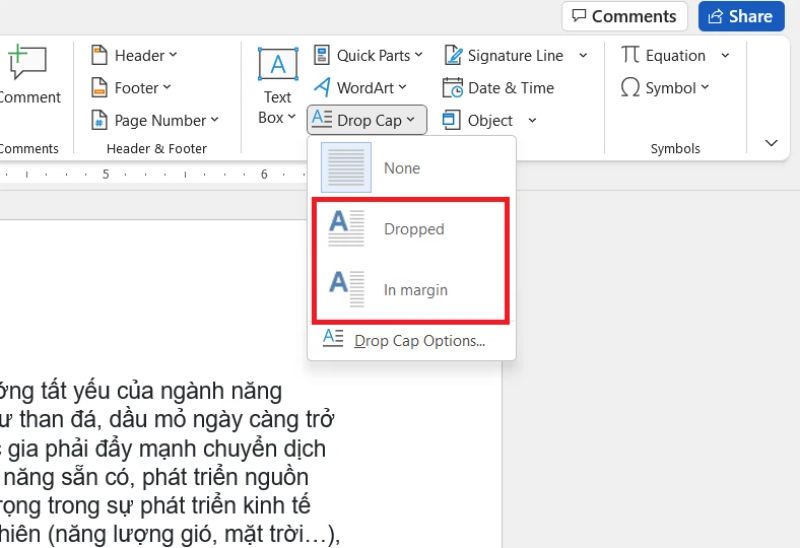This screenshot has width=800, height=548.
Task: Click the Date & Time label
Action: click(x=511, y=88)
